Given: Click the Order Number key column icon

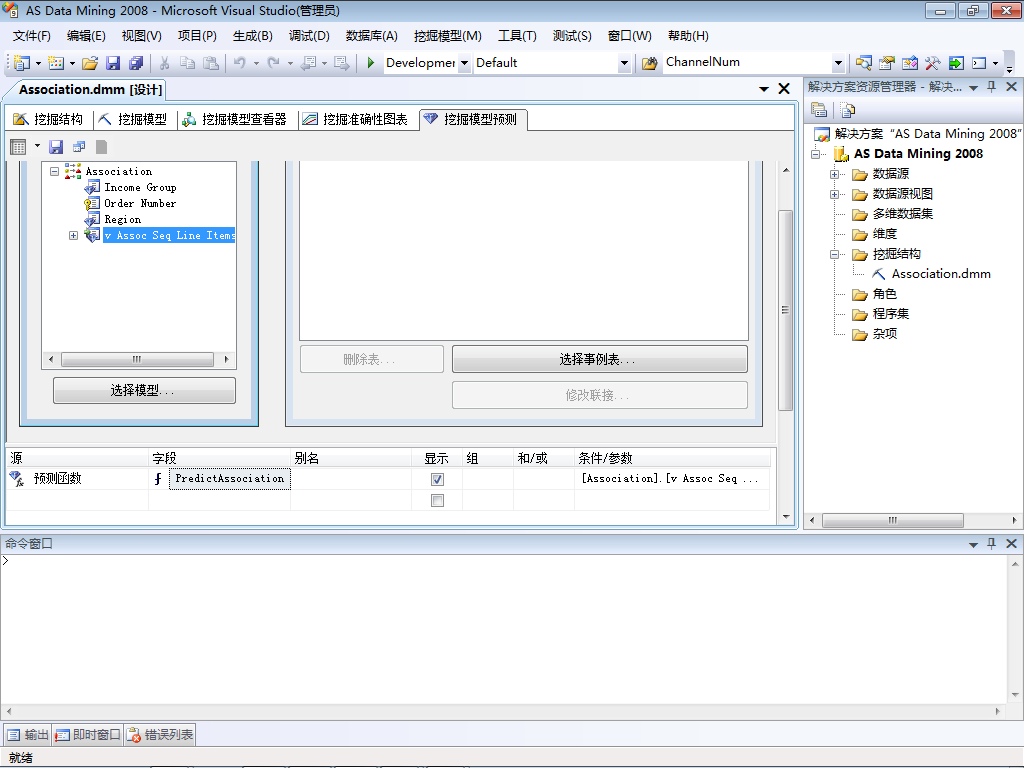Looking at the screenshot, I should 91,203.
